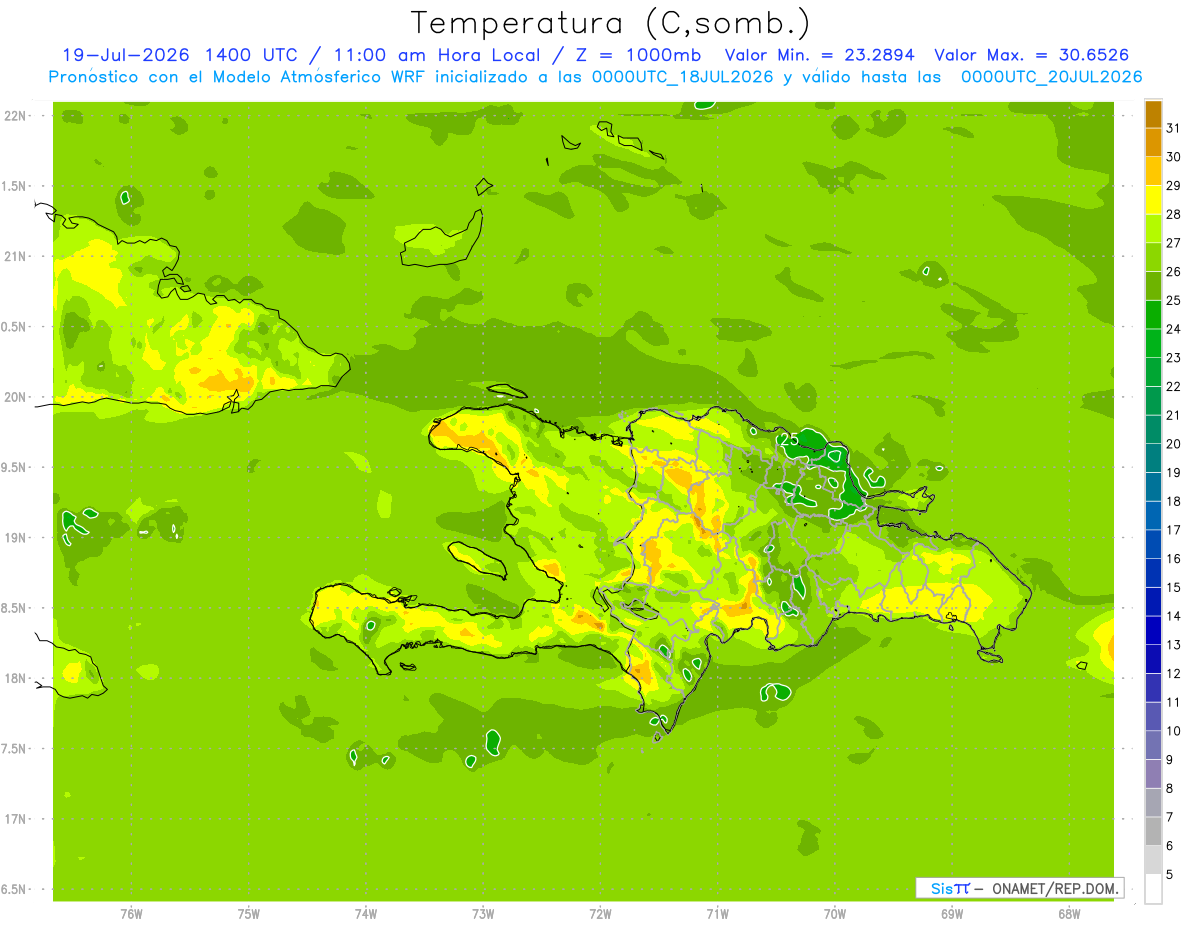The height and width of the screenshot is (927, 1200).
Task: Select 'Valor Max. = 30.6526' in header
Action: tap(1032, 55)
